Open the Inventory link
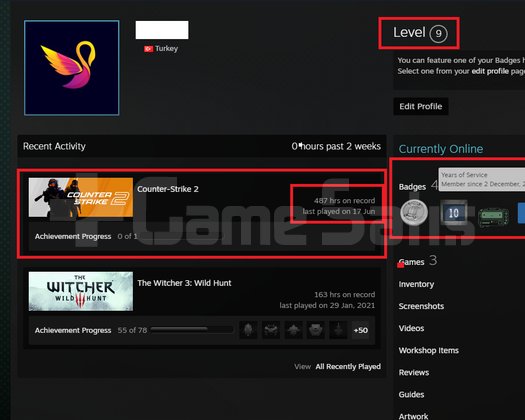 click(416, 284)
